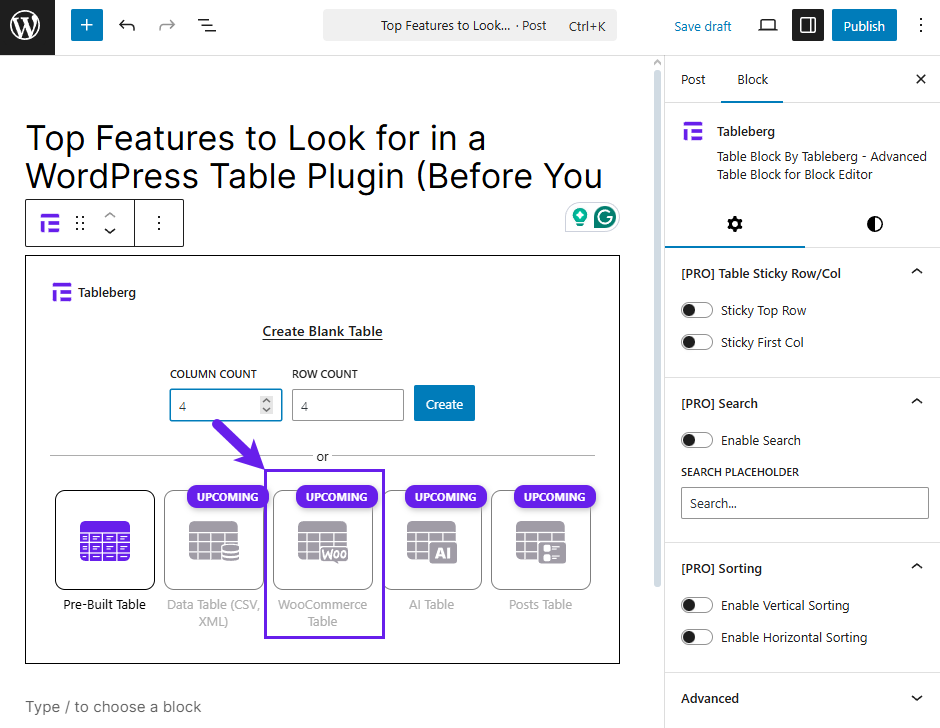
Task: Toggle Sticky Top Row
Action: (697, 310)
